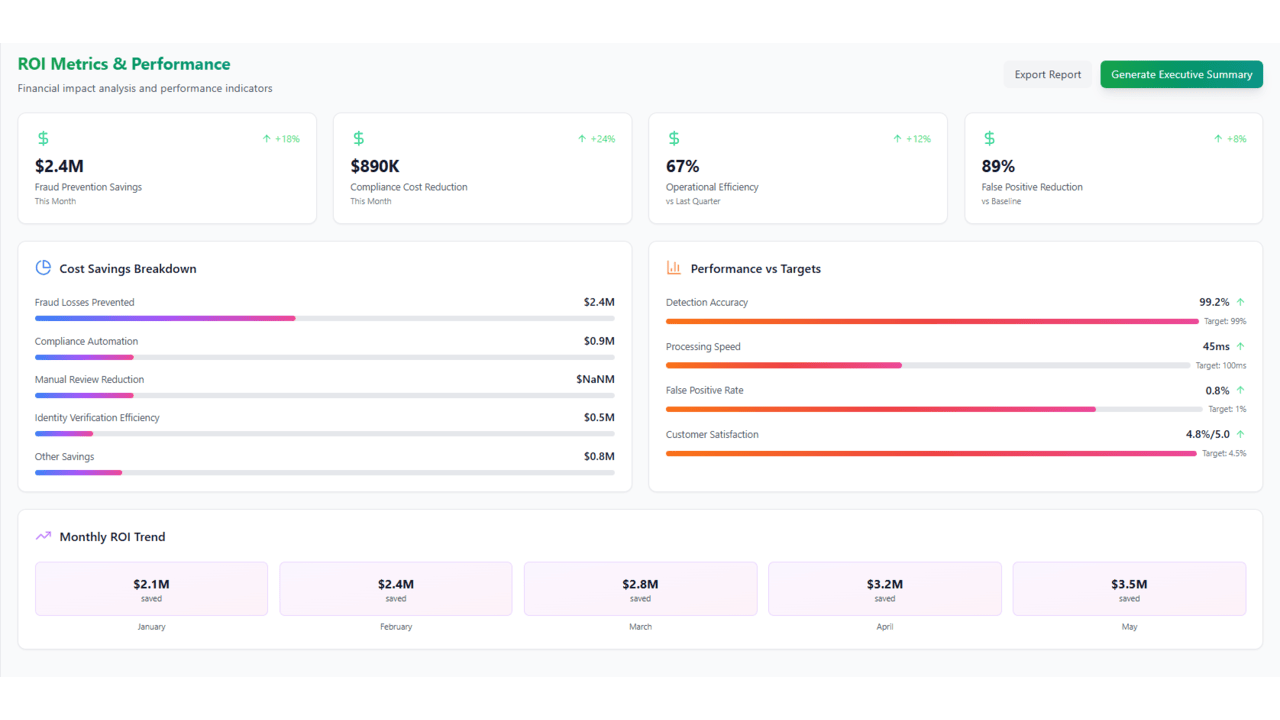Click the Compliance Automation progress bar
The height and width of the screenshot is (720, 1280).
pyautogui.click(x=325, y=357)
